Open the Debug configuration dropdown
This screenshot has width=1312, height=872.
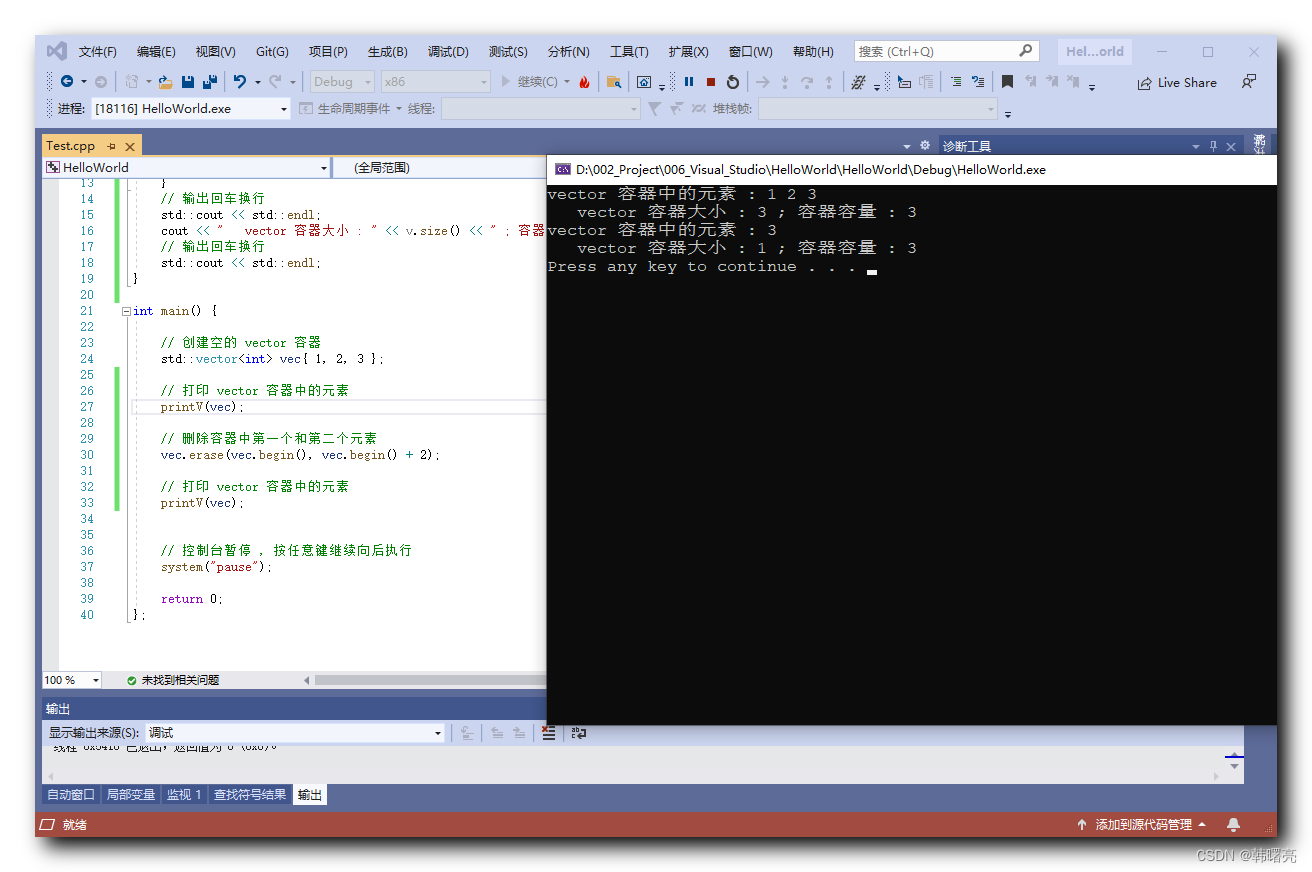click(x=342, y=82)
